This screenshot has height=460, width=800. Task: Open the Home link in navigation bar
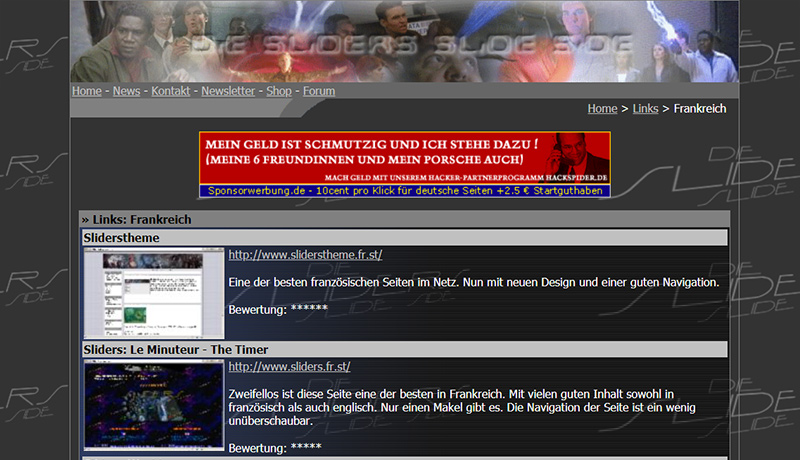tap(87, 91)
